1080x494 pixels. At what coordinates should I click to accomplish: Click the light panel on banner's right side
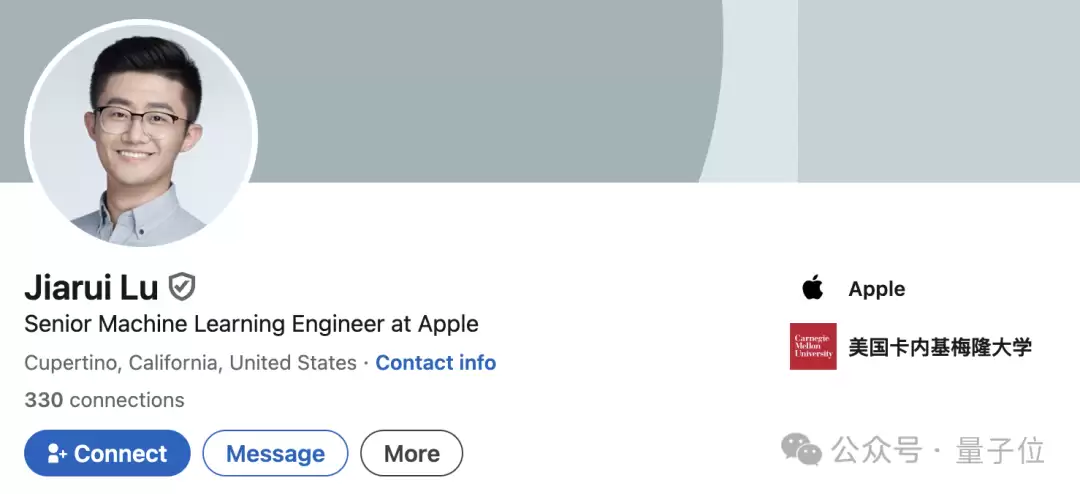pos(938,90)
